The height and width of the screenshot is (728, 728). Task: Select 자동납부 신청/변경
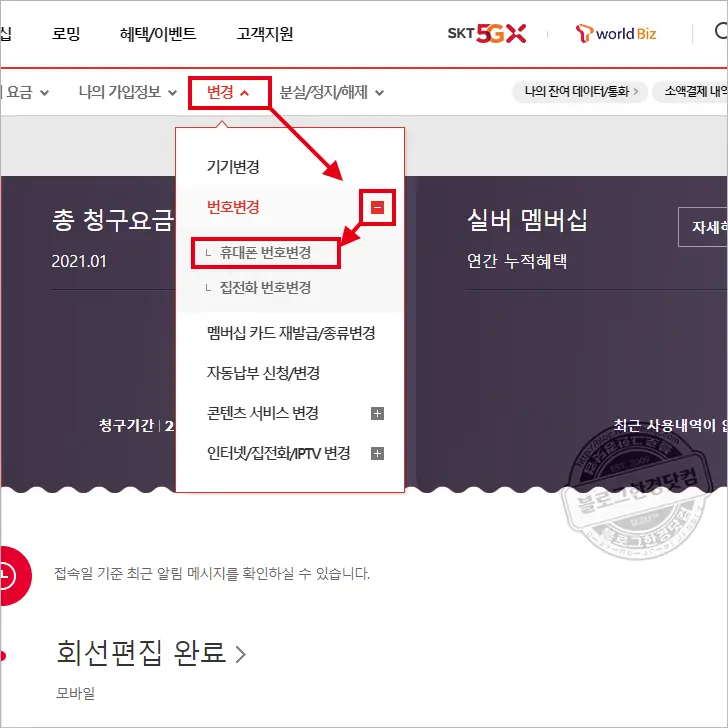coord(263,373)
